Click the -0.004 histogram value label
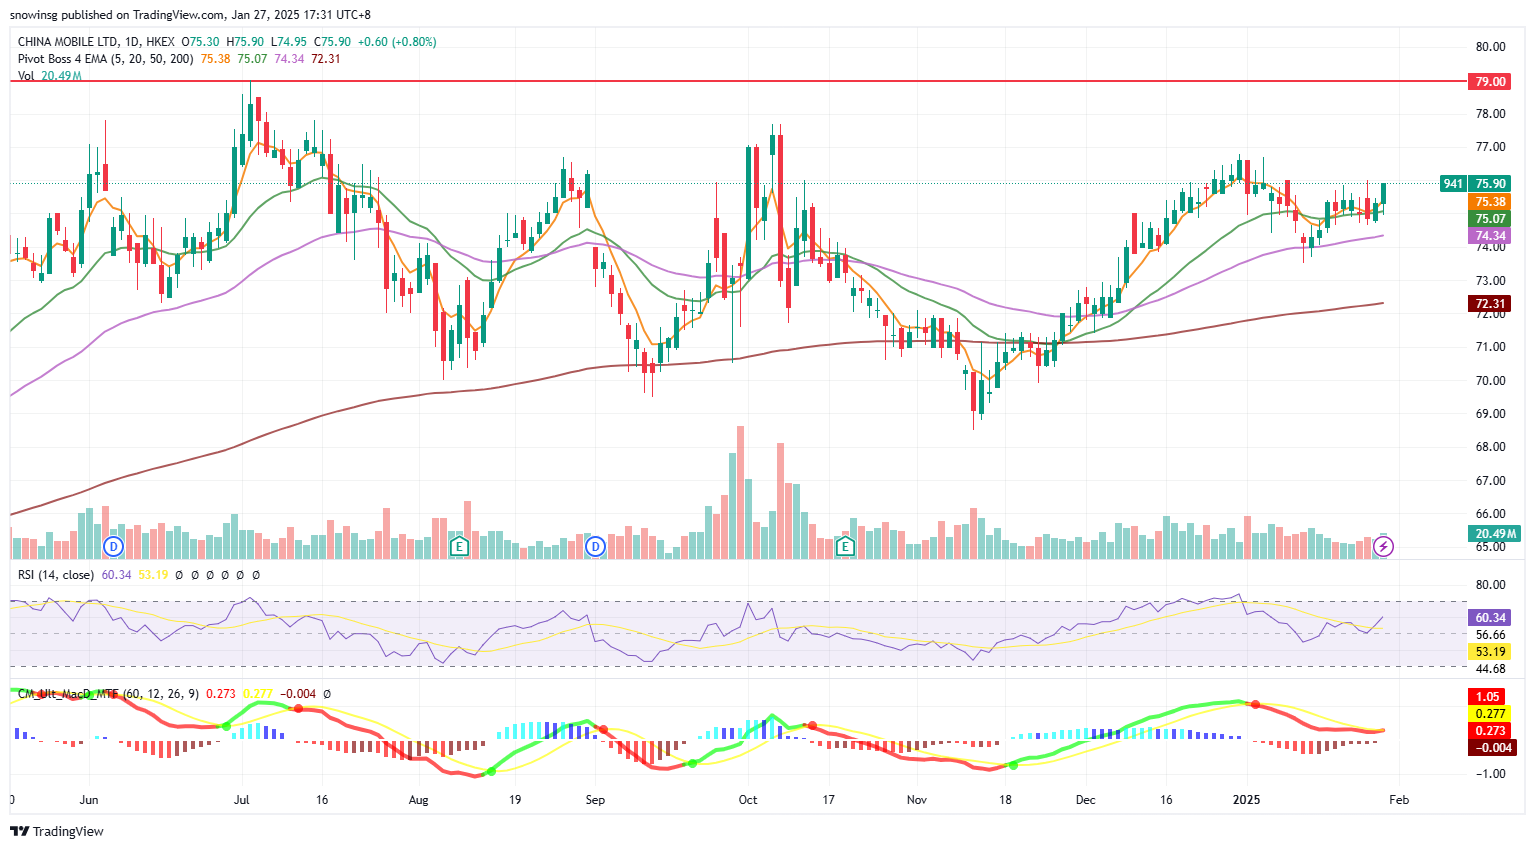This screenshot has height=849, width=1535. pyautogui.click(x=1492, y=748)
